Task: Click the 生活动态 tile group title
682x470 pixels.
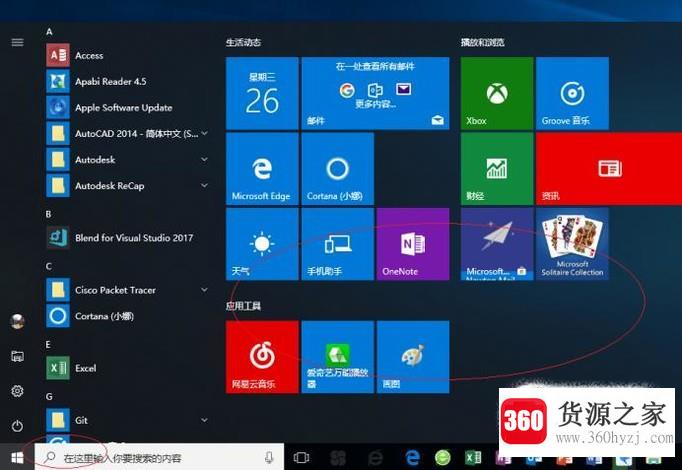Action: pyautogui.click(x=243, y=42)
